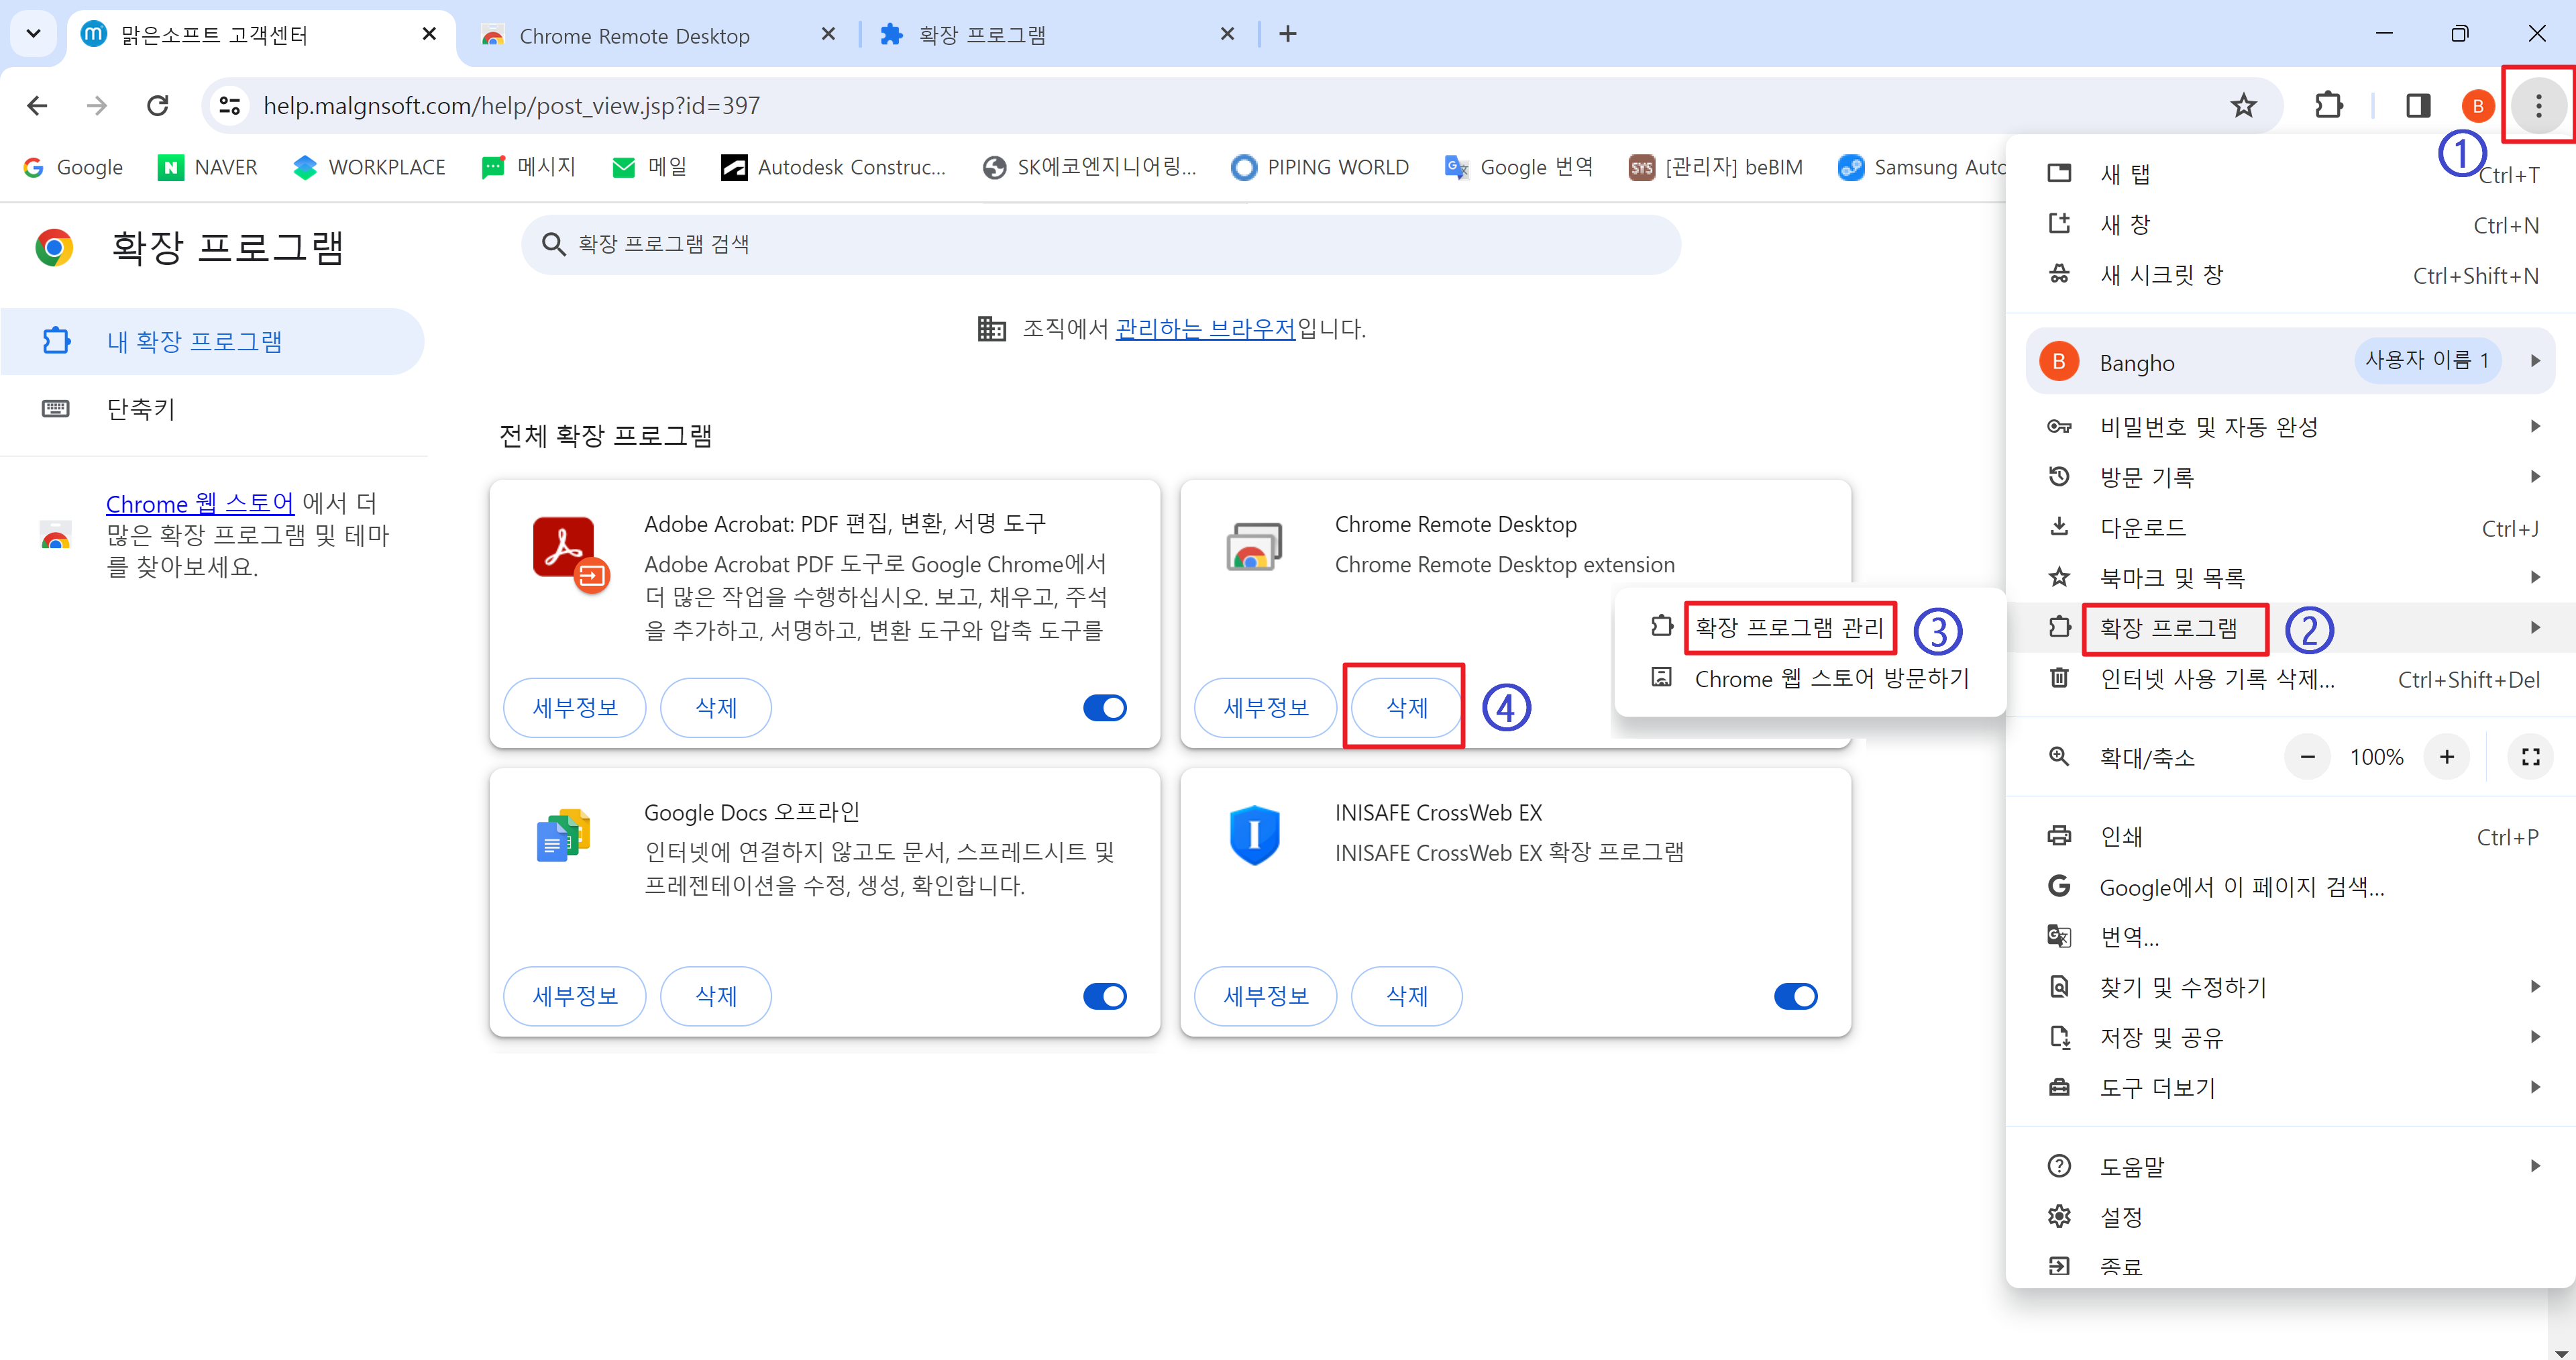Open the Bangho profile avatar in toolbar
2576x1360 pixels.
(x=2477, y=105)
